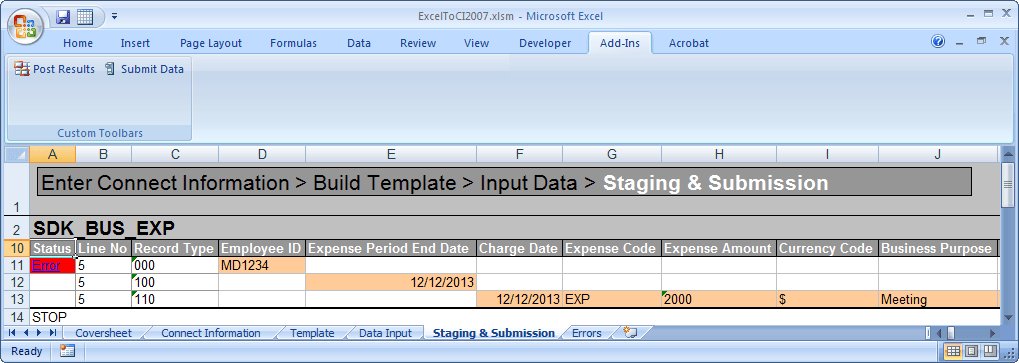Open Microsoft Excel Help icon
This screenshot has height=363, width=1019.
pyautogui.click(x=938, y=42)
